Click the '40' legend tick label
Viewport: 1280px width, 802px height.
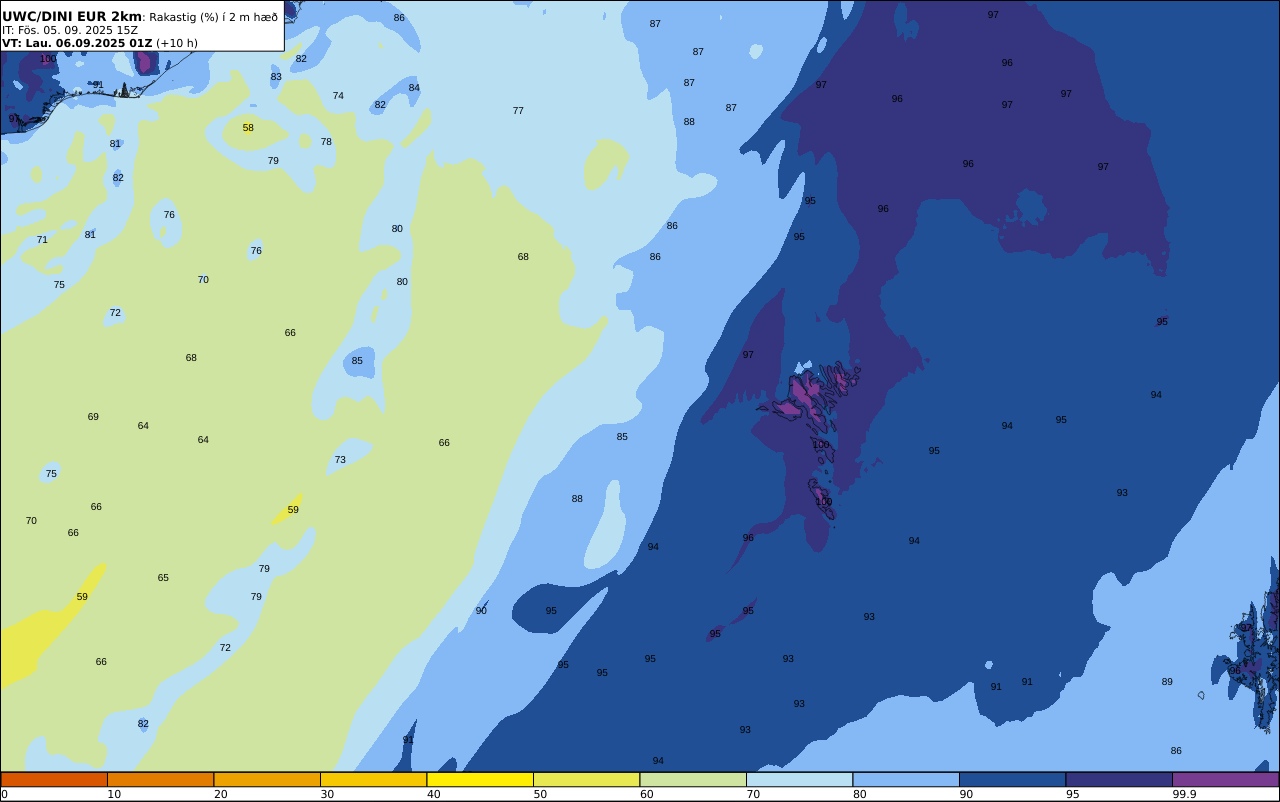tap(433, 794)
